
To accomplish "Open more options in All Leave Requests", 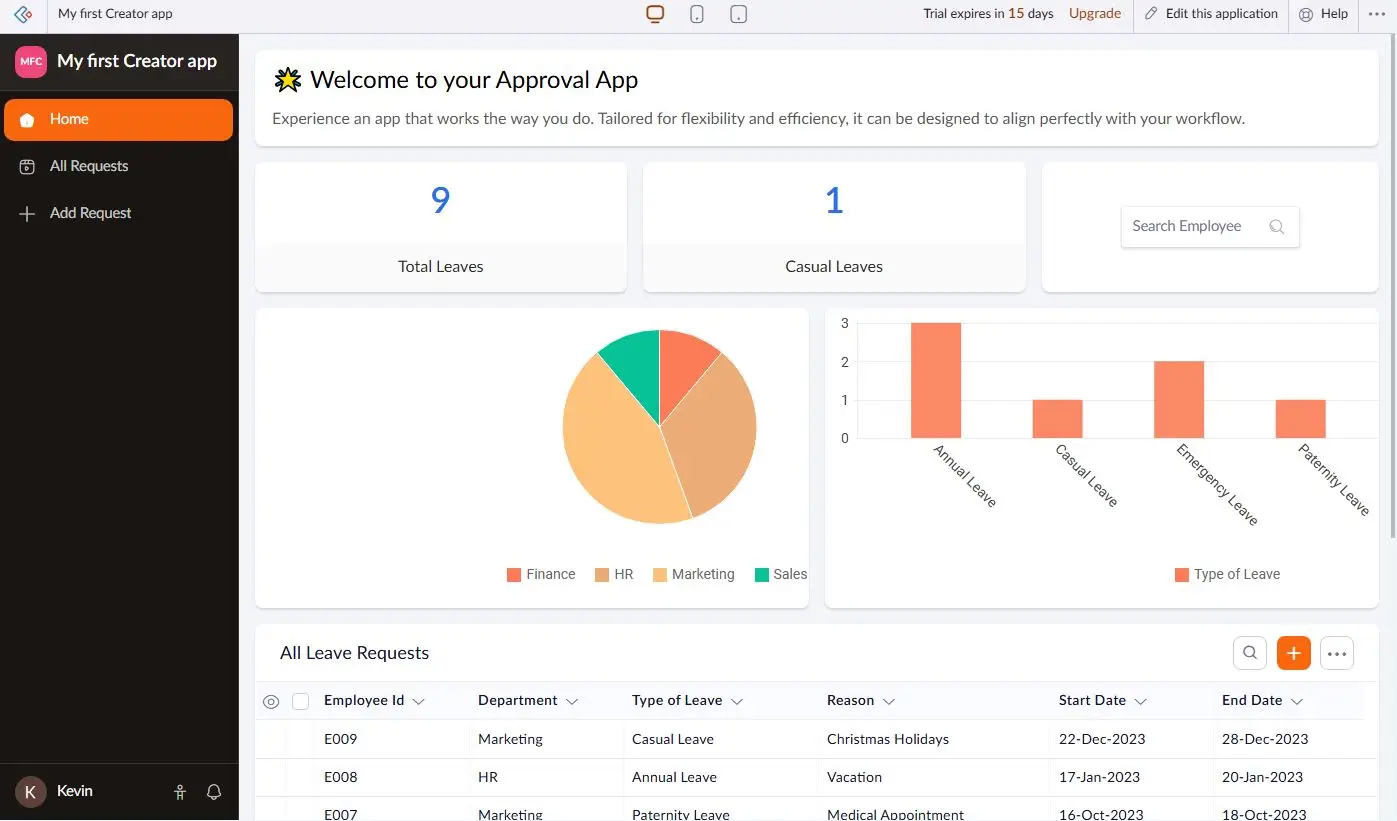I will [1337, 653].
